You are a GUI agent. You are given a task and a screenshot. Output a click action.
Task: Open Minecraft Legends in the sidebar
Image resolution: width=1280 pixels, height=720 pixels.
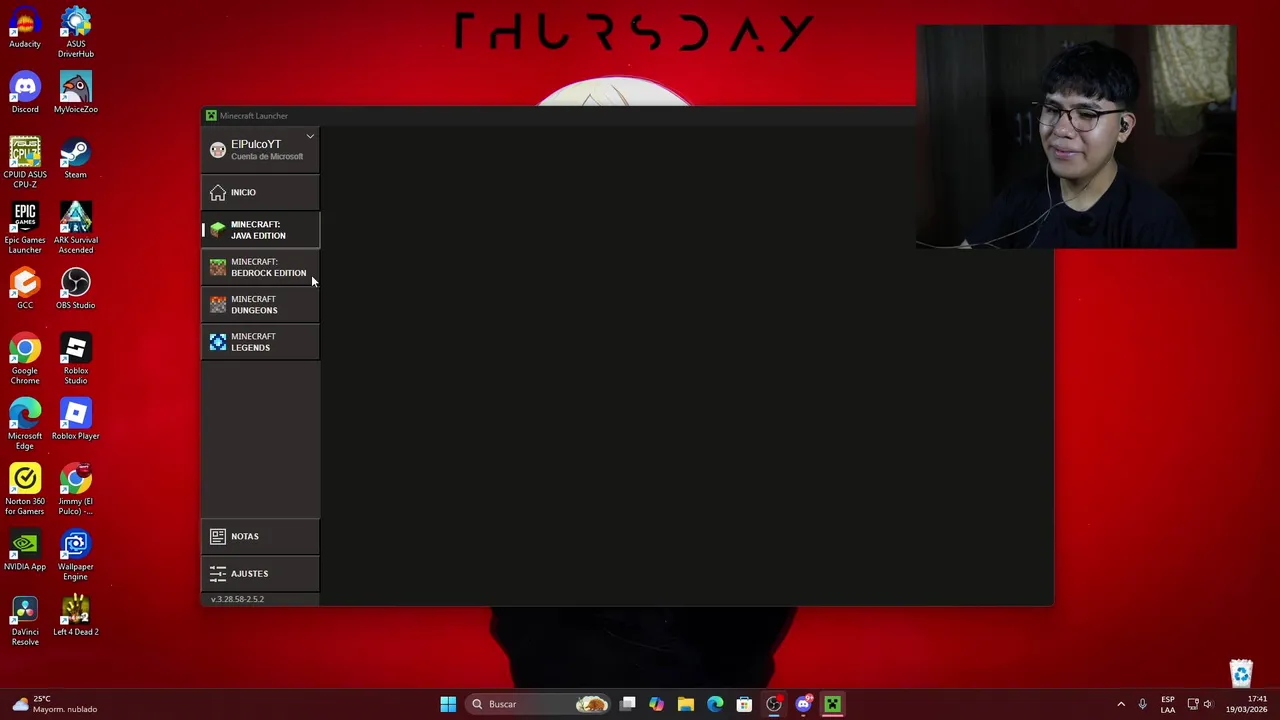[x=261, y=342]
